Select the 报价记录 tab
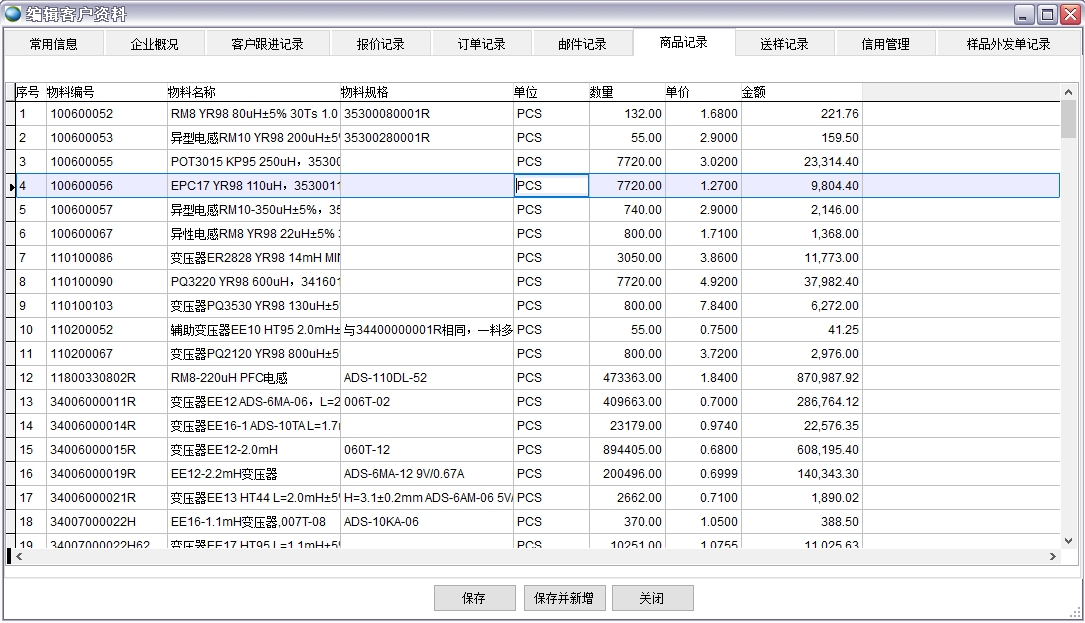1085x623 pixels. [381, 44]
